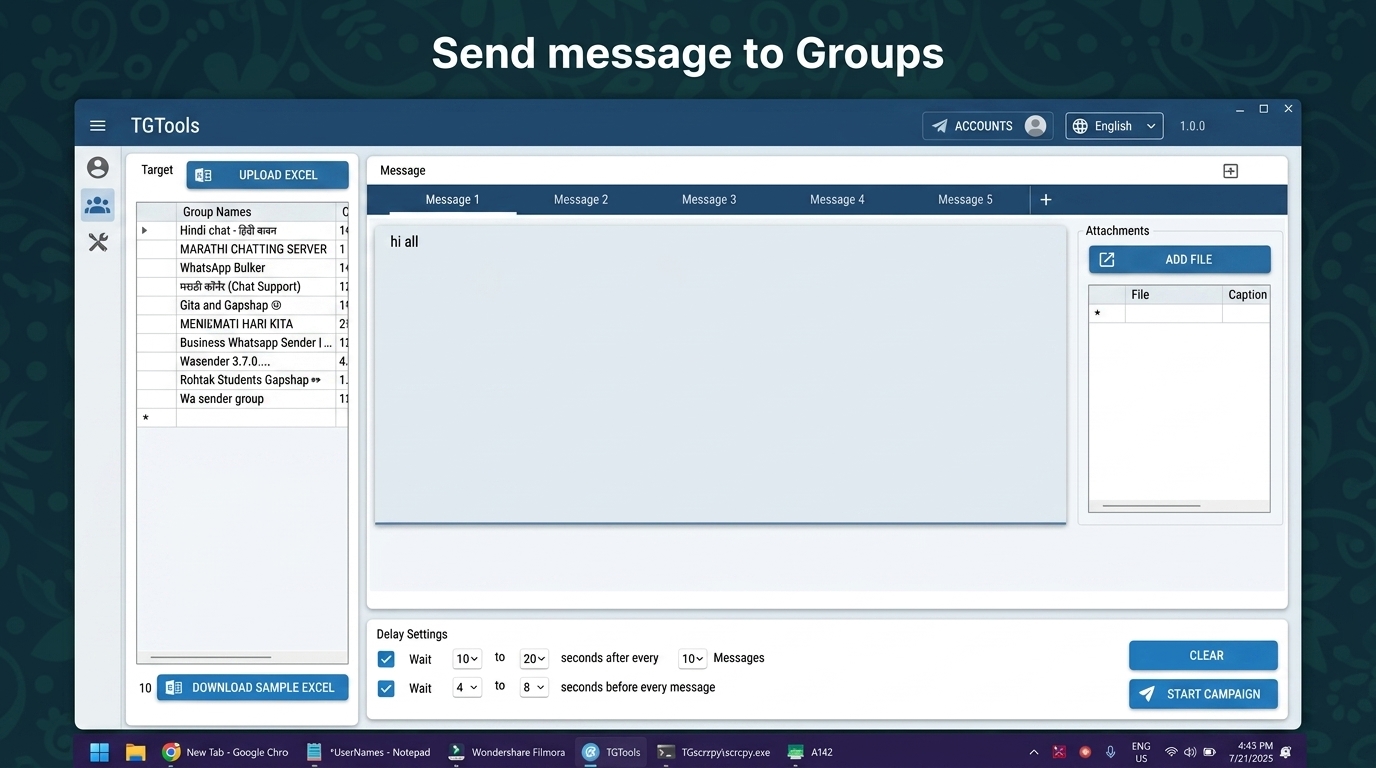
Task: Click into the message text area
Action: (720, 374)
